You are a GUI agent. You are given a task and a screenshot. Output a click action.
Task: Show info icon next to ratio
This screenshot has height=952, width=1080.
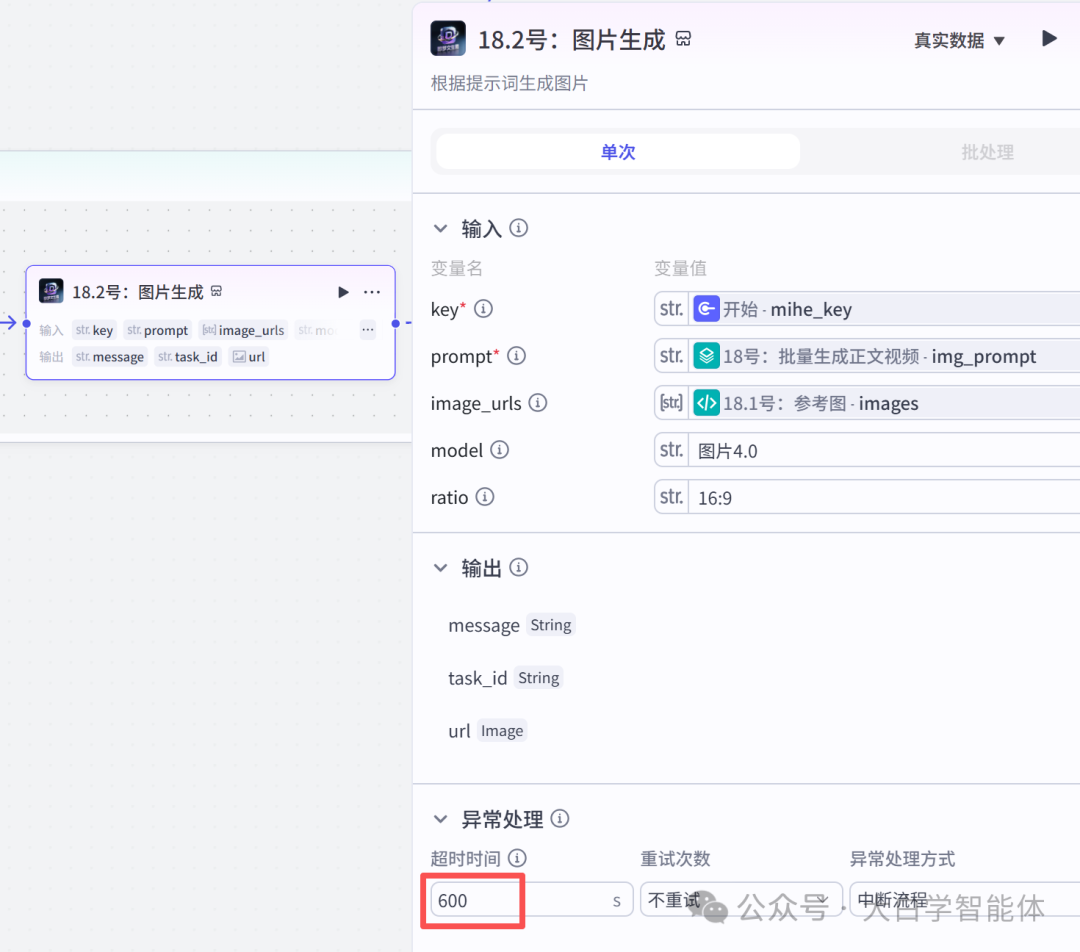pyautogui.click(x=485, y=497)
